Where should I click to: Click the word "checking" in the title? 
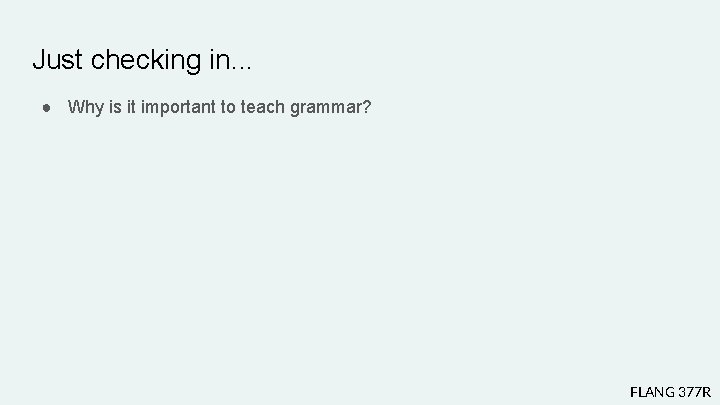[x=146, y=60]
